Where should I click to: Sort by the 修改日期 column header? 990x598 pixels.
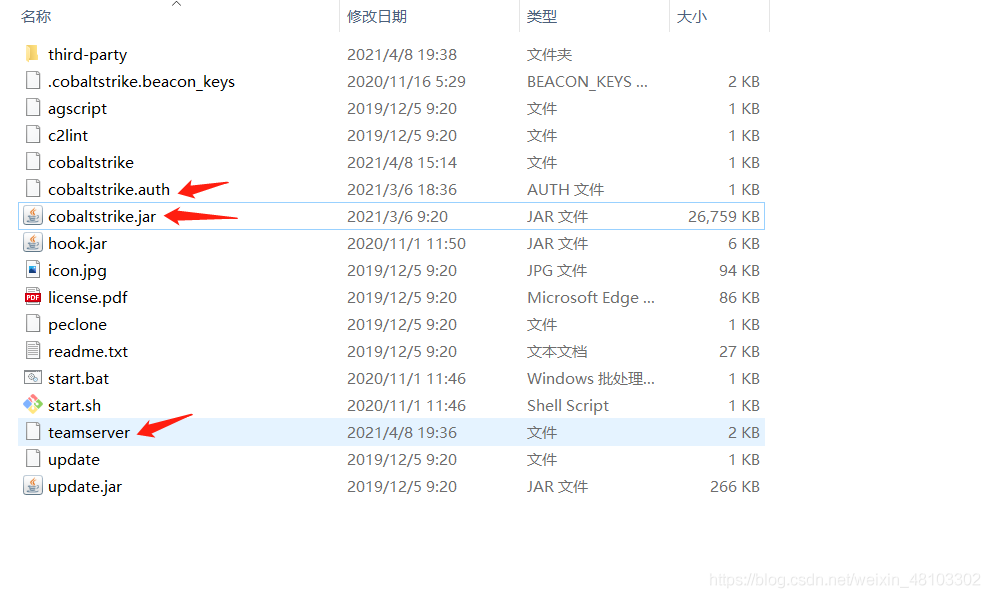377,16
